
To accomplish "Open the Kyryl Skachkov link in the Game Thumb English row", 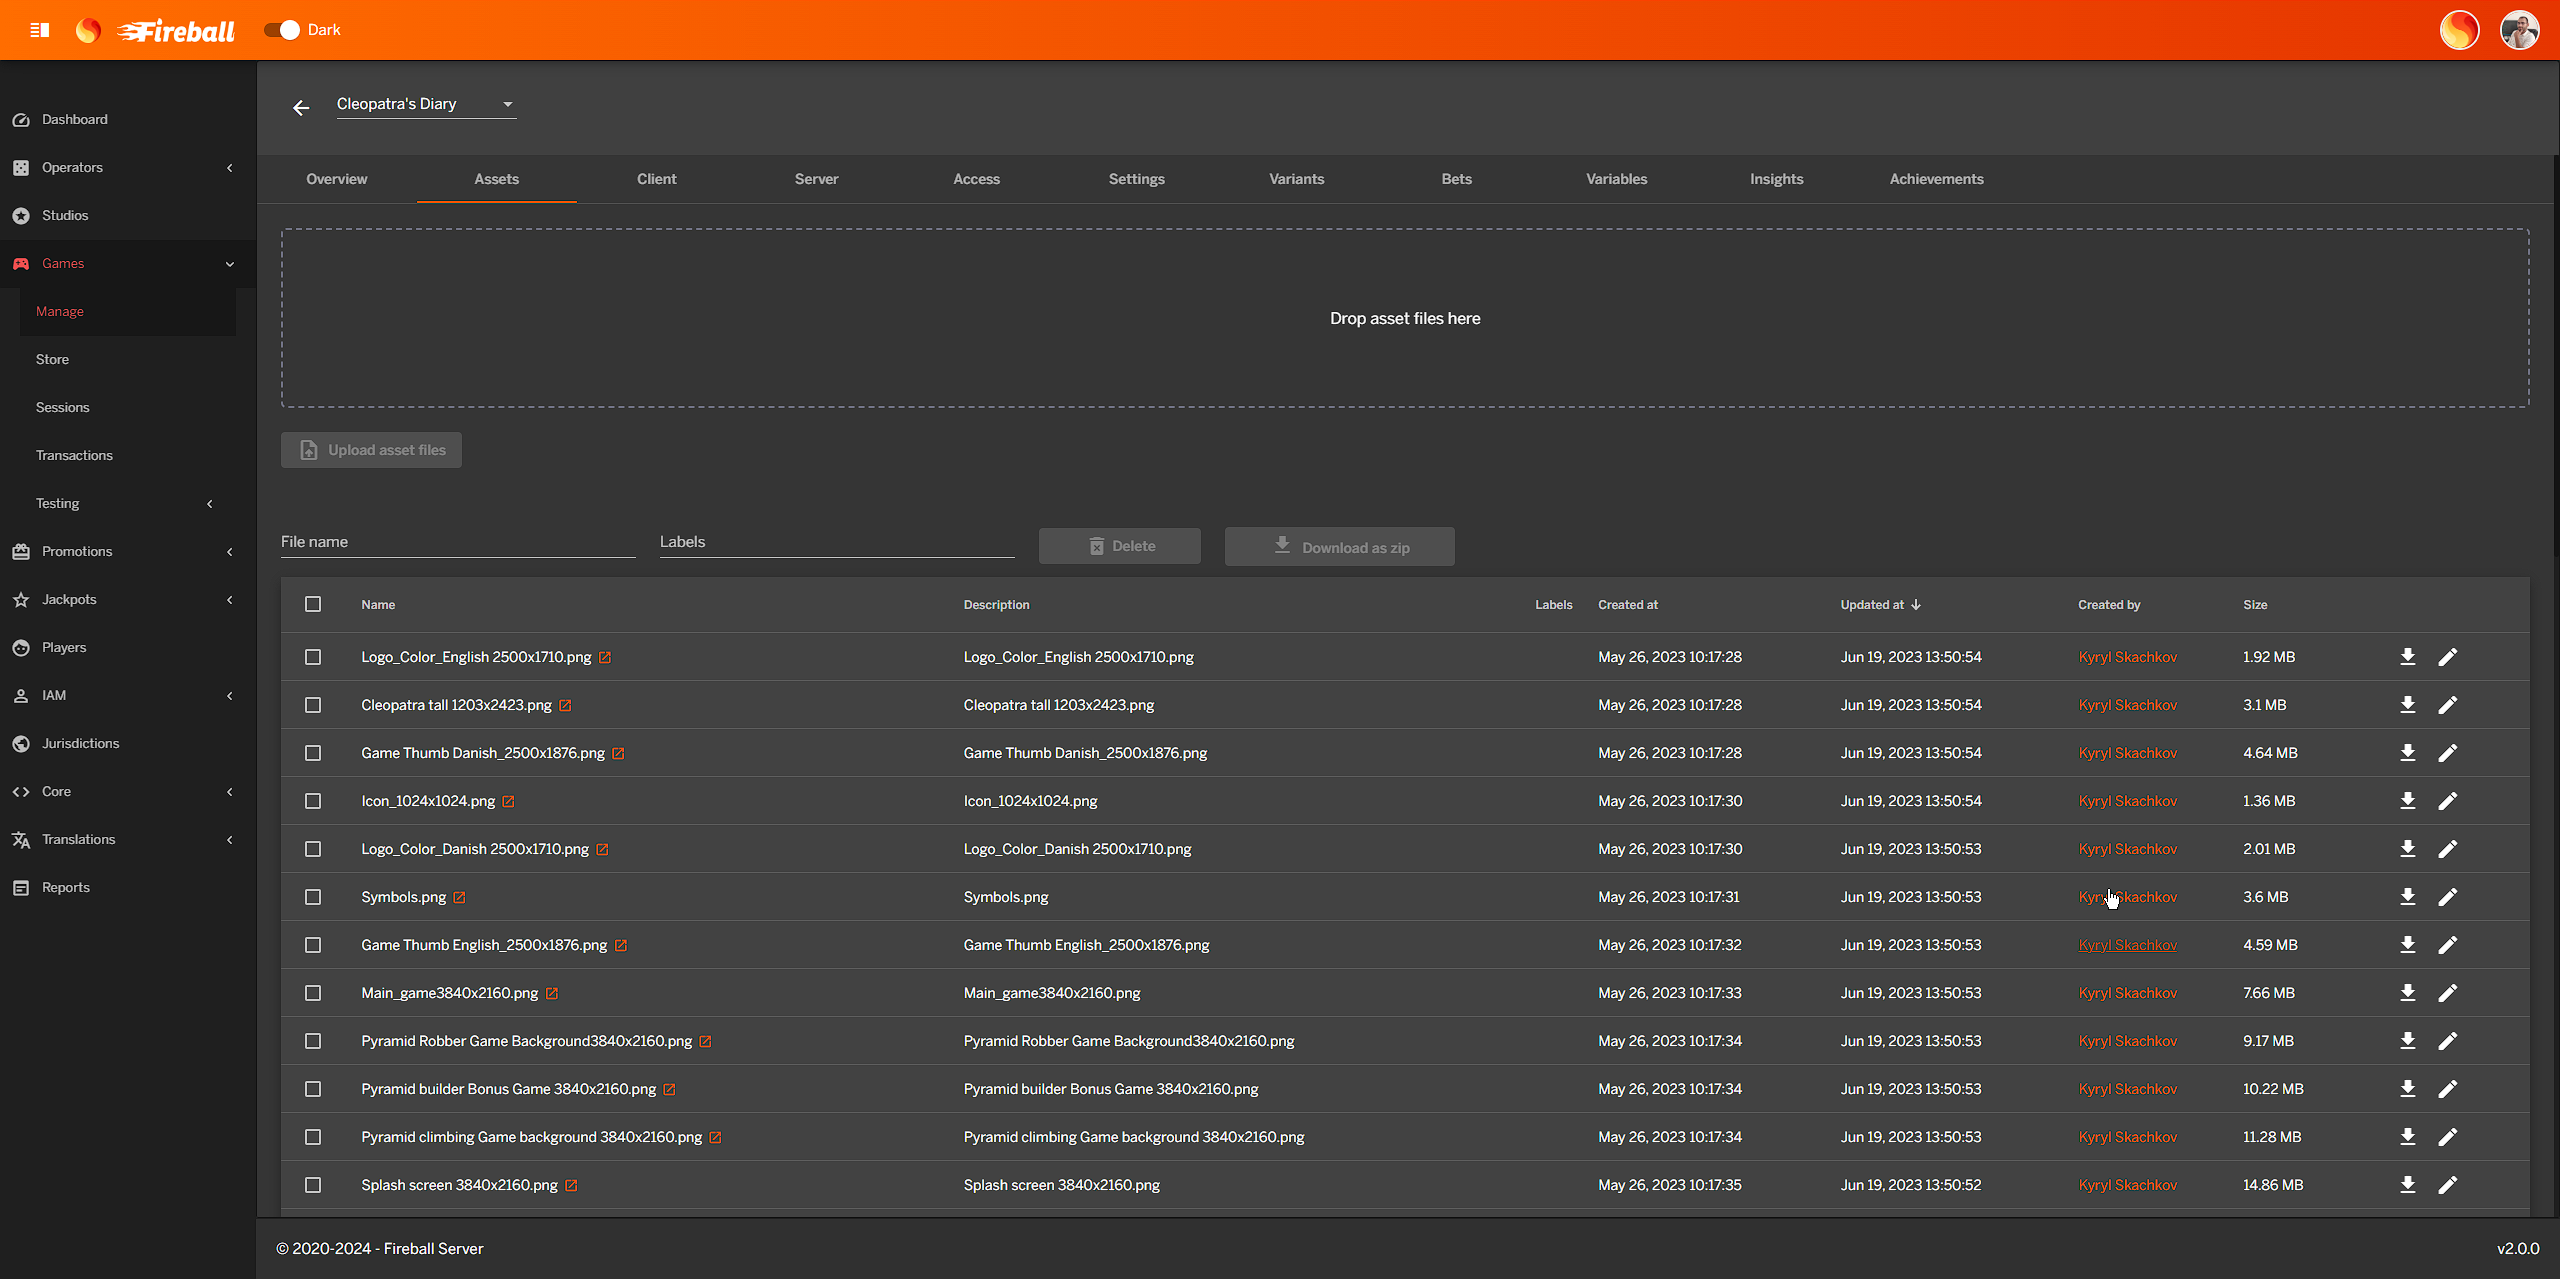I will coord(2127,945).
